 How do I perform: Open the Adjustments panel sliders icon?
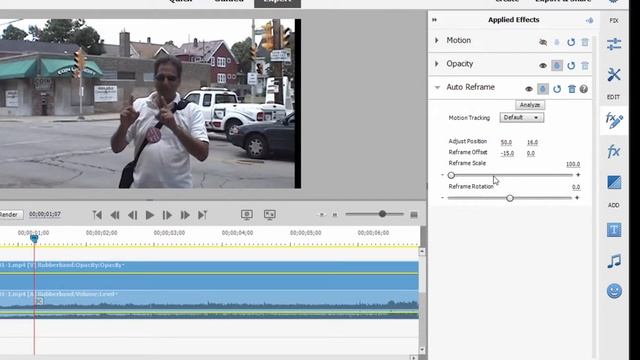[x=614, y=44]
